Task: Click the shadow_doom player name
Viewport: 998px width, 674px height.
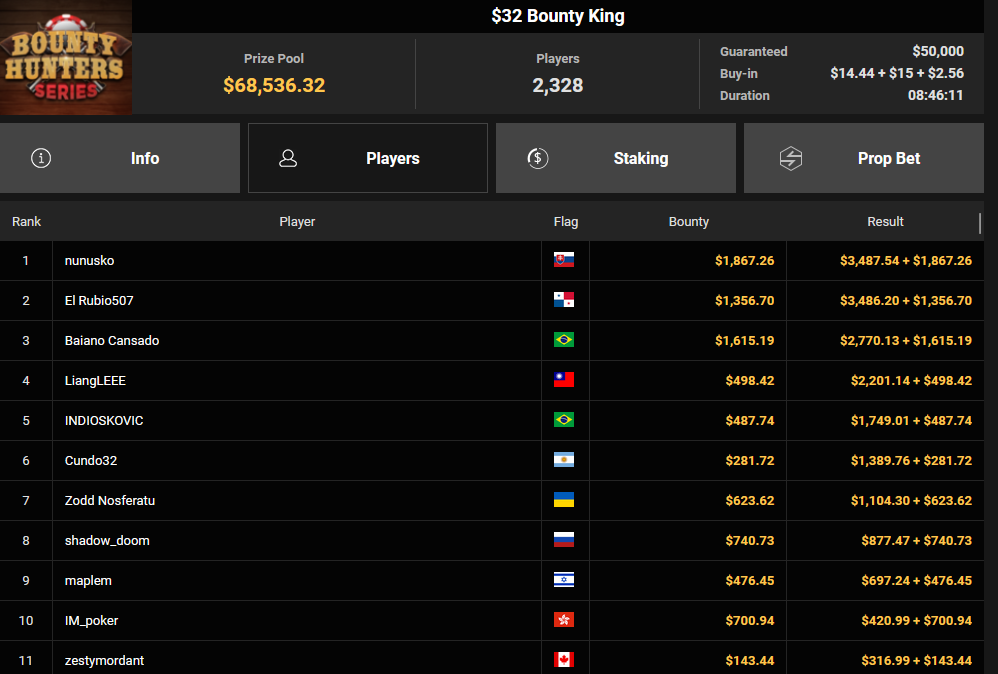Action: point(107,540)
